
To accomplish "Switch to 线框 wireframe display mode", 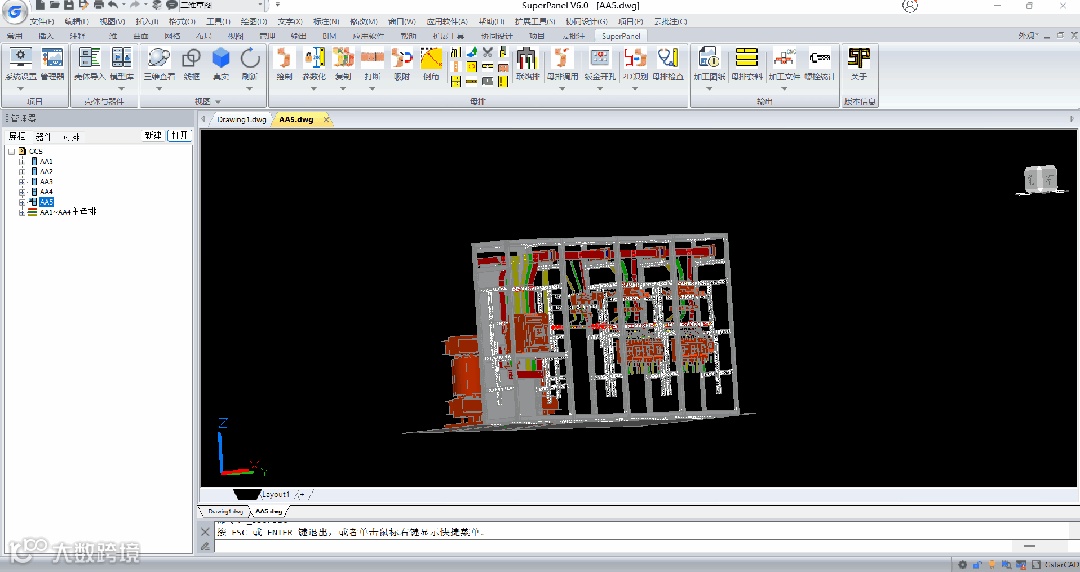I will 191,63.
